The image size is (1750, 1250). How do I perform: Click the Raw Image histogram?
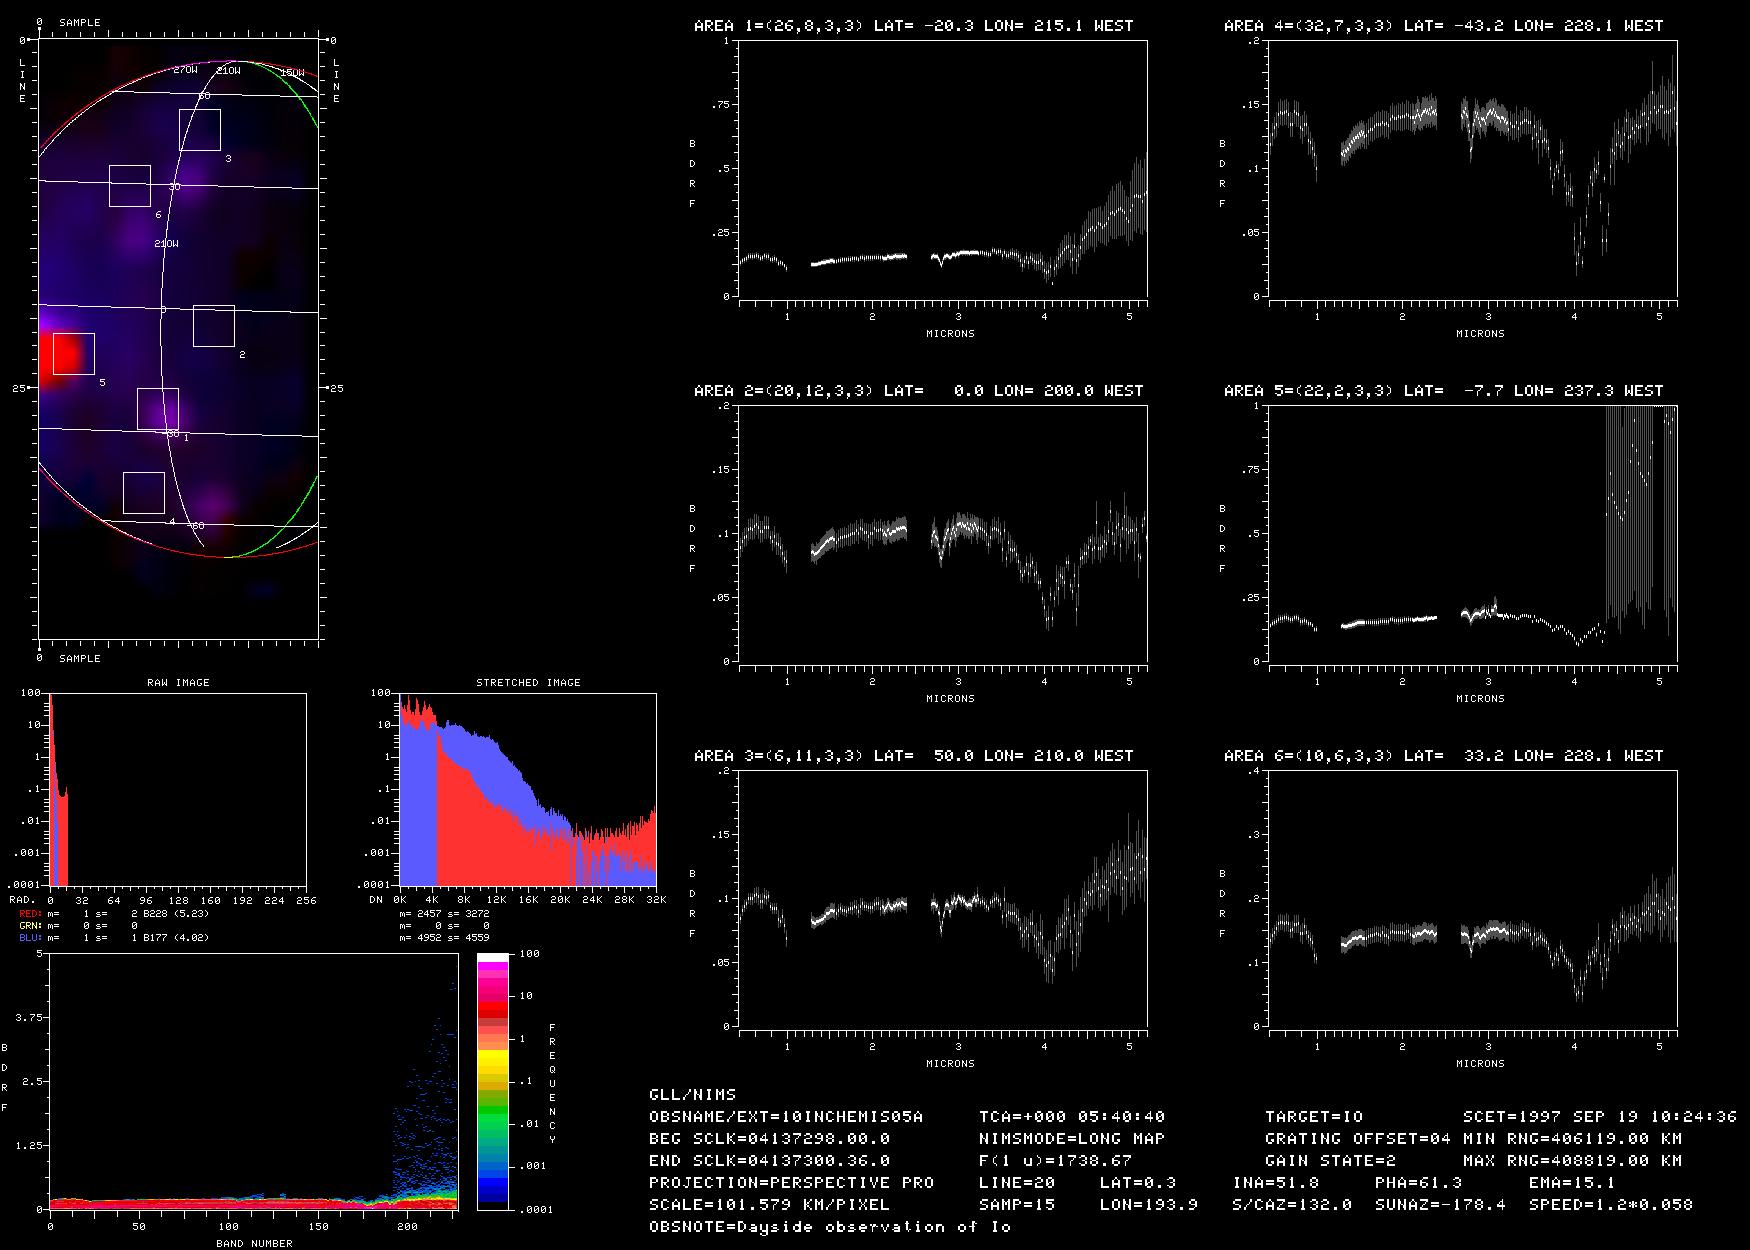[178, 790]
